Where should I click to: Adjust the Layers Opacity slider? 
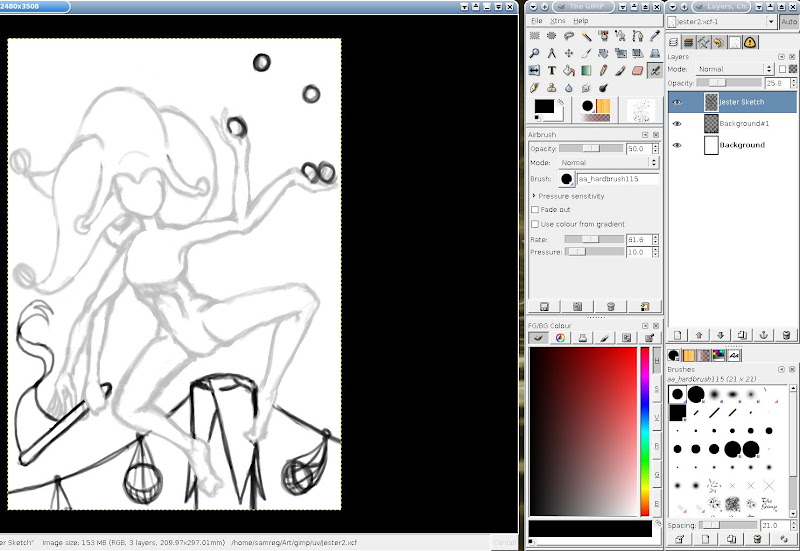pos(729,83)
